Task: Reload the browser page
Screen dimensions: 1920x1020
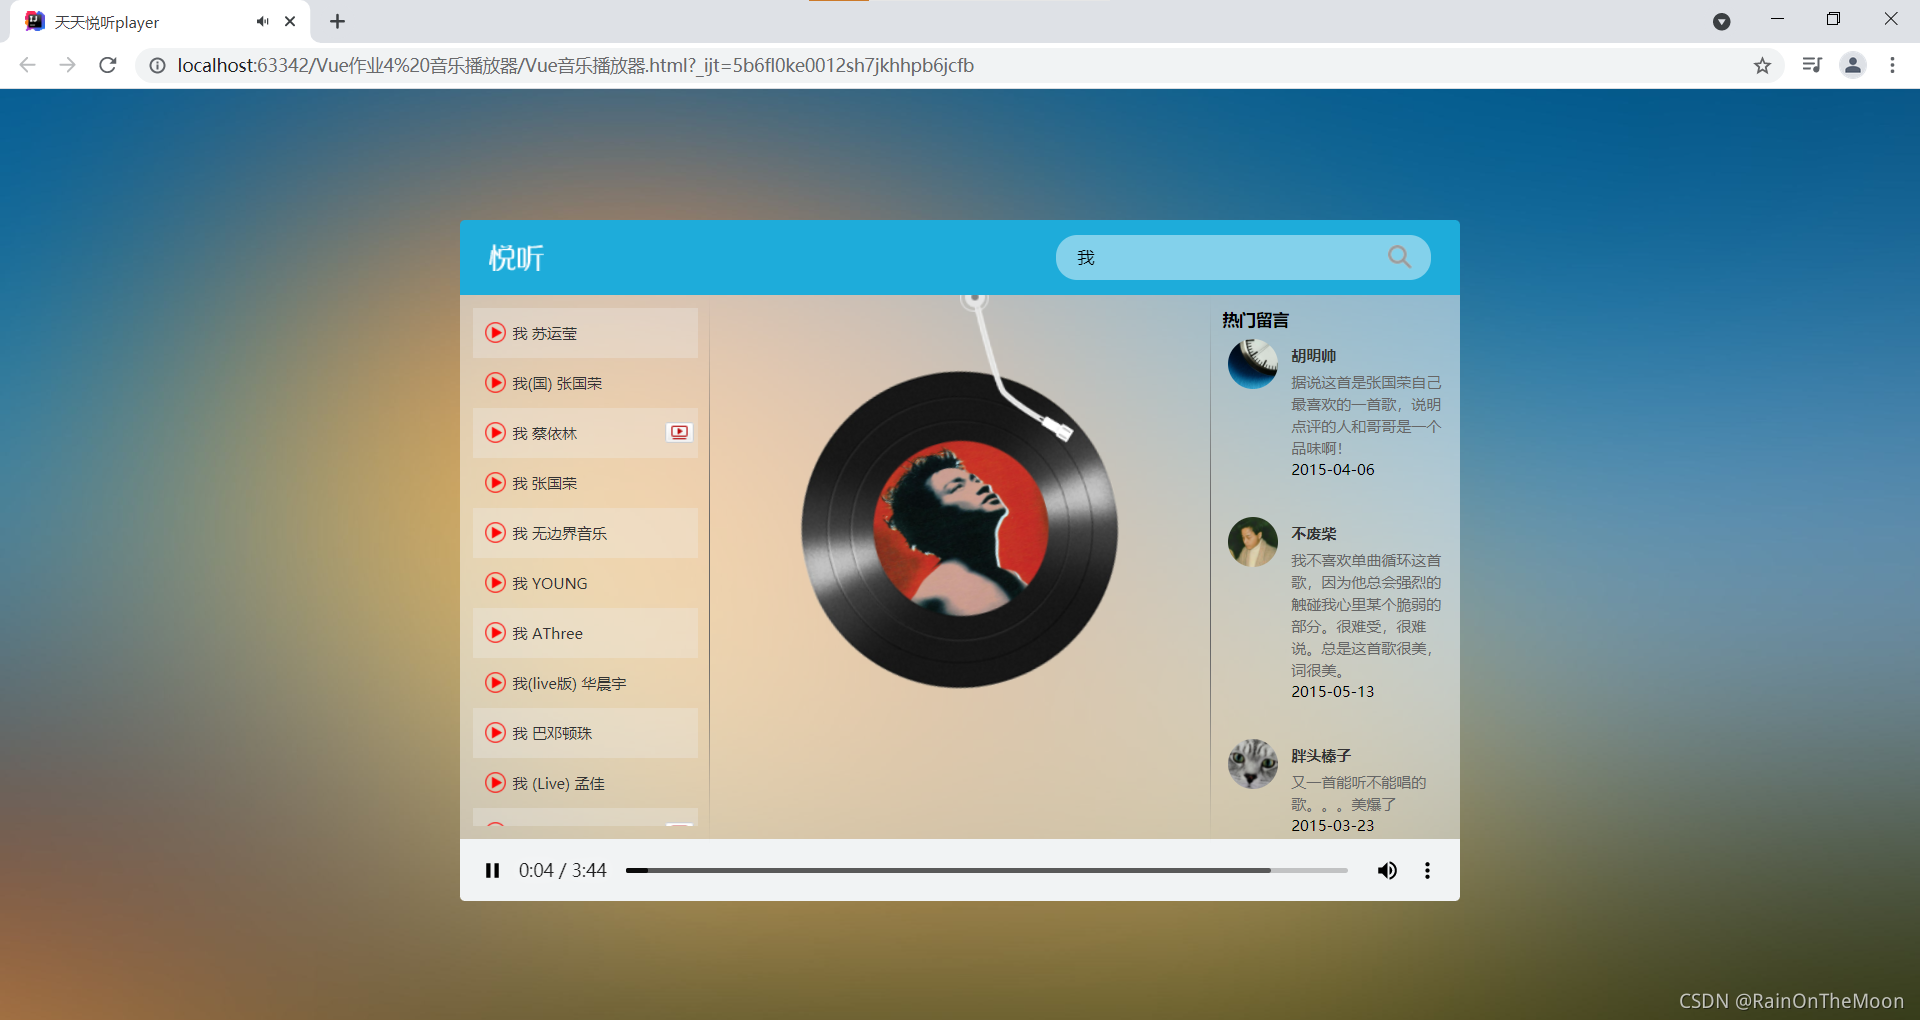Action: pos(108,65)
